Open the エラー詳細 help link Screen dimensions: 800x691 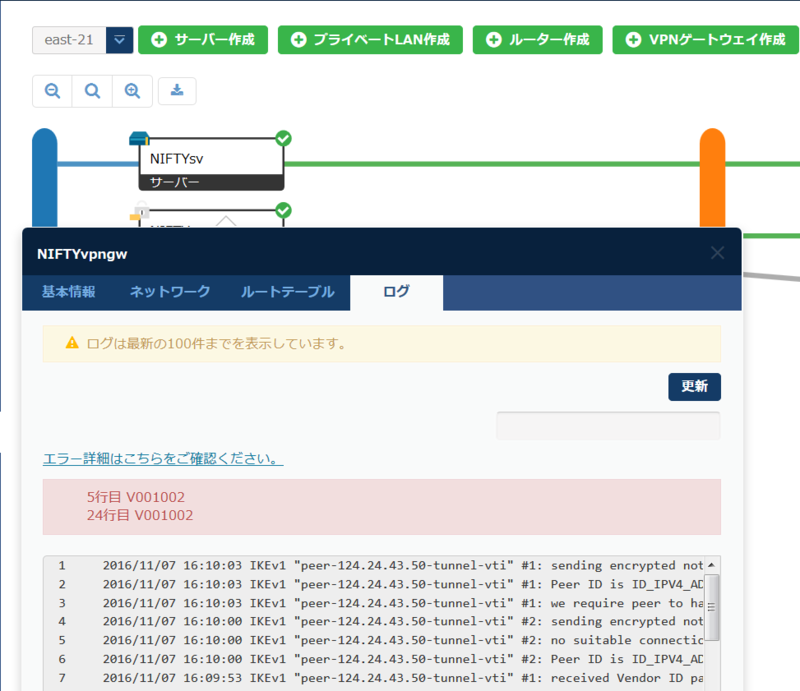click(163, 459)
